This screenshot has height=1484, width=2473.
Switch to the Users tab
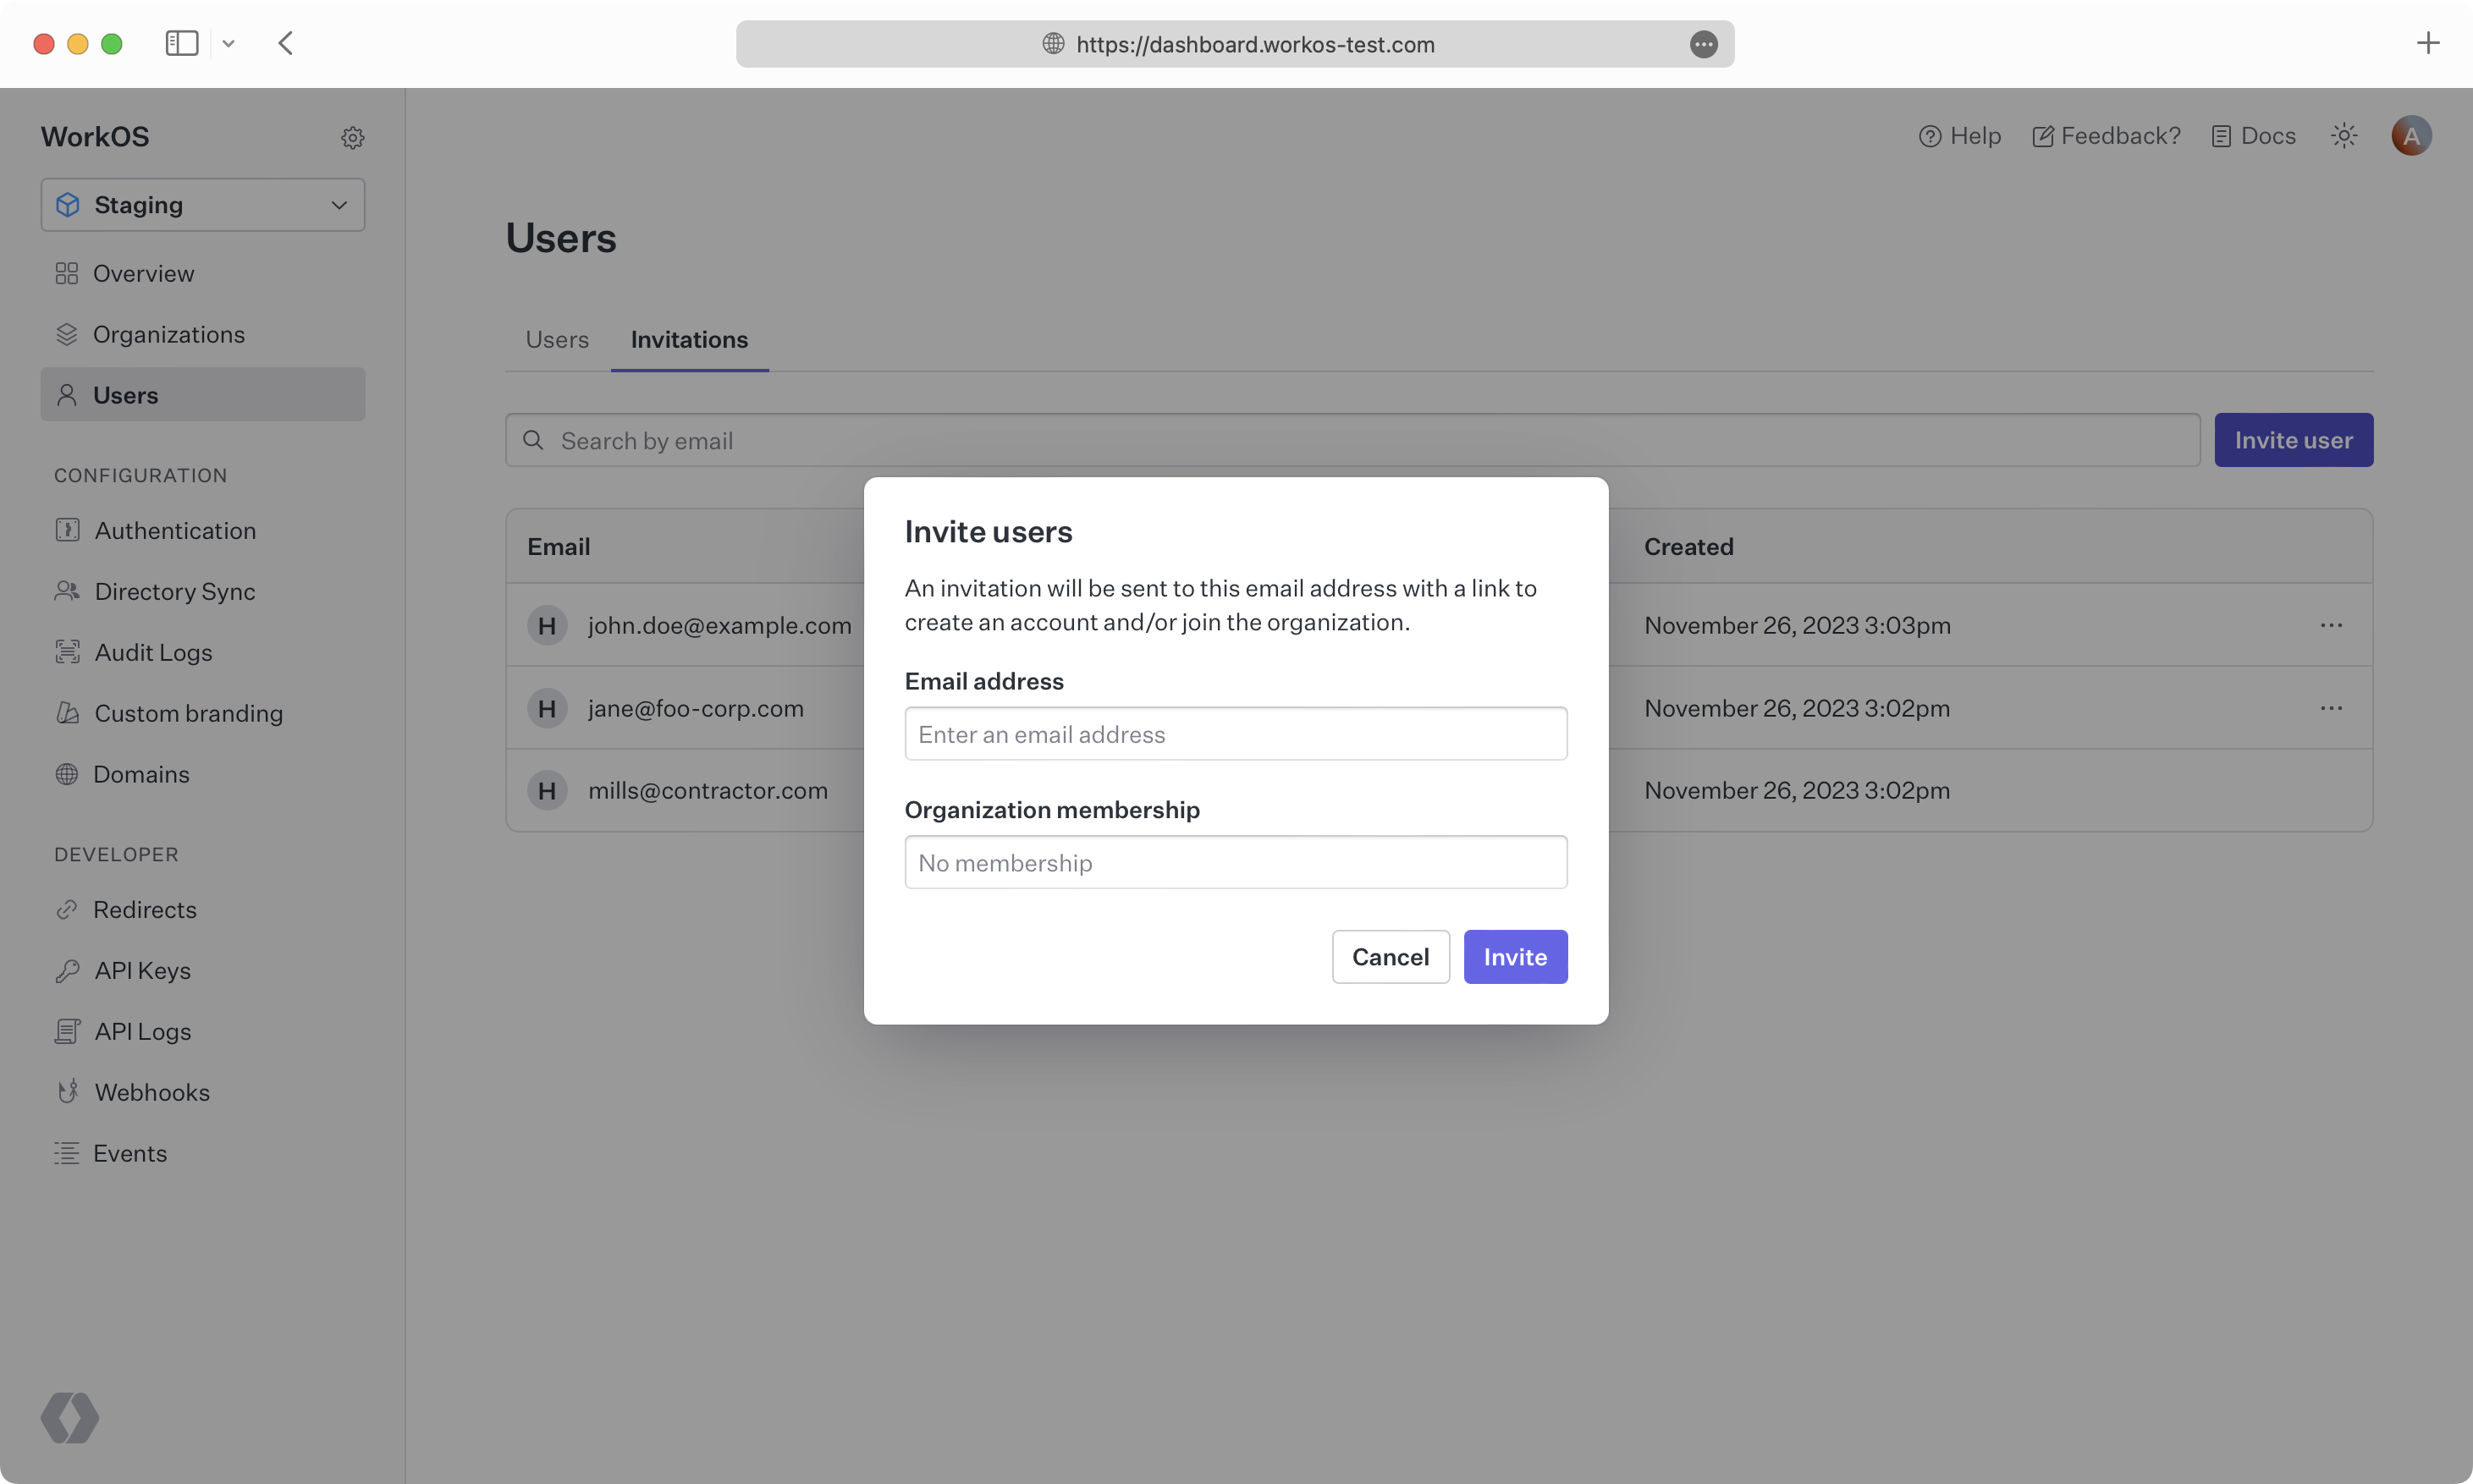coord(557,340)
